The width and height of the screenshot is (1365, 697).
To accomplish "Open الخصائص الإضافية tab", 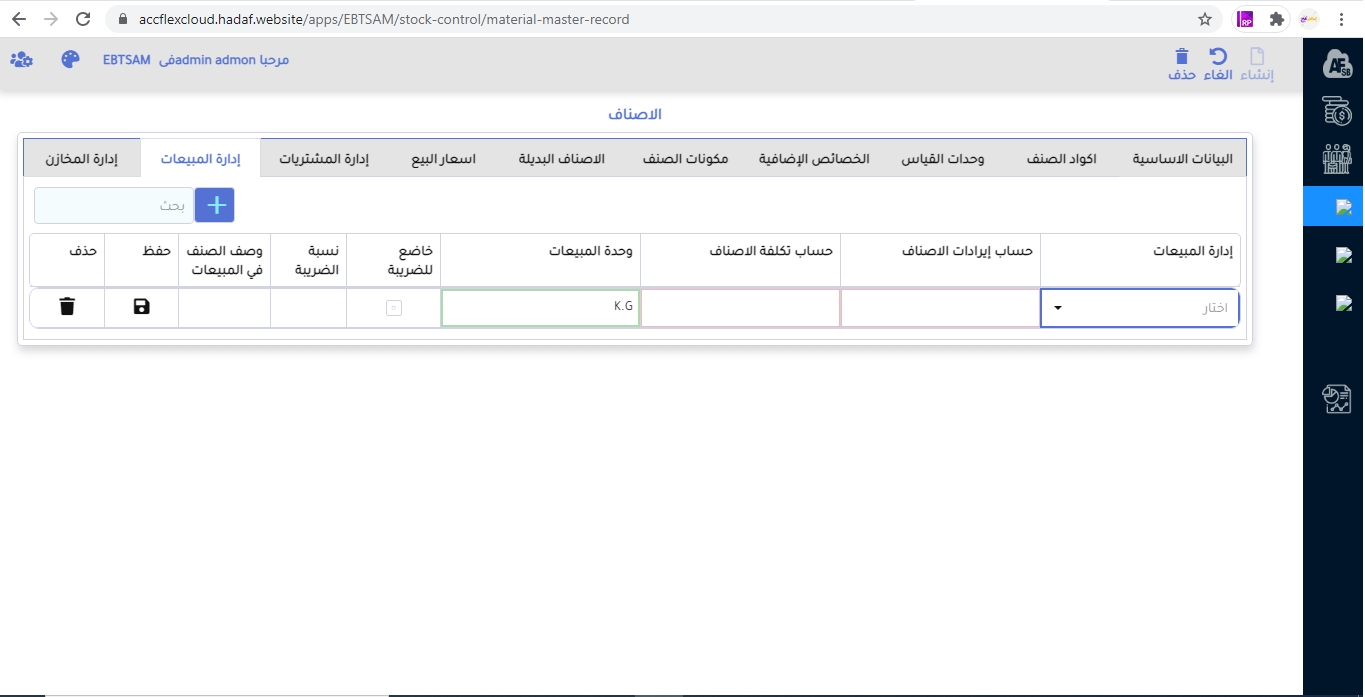I will click(814, 159).
